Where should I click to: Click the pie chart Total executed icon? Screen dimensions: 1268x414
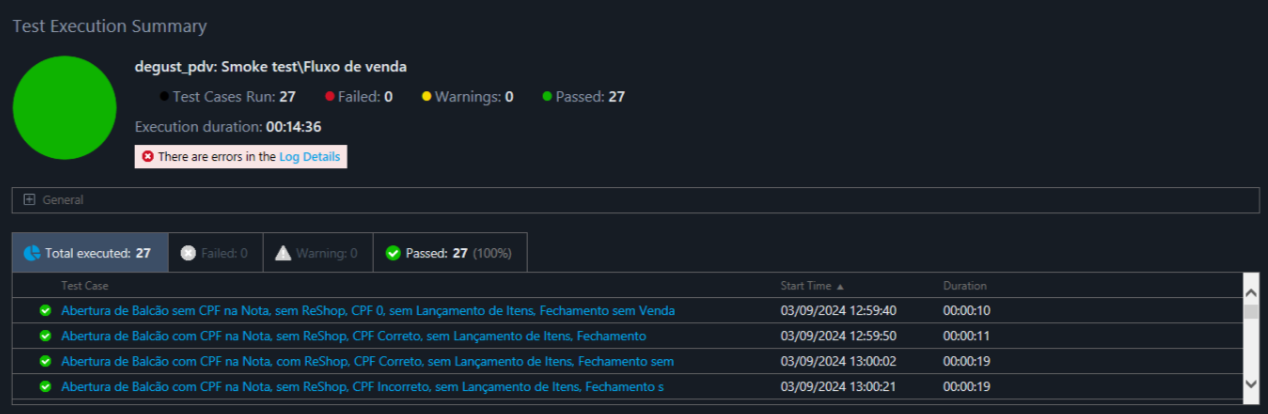tap(31, 253)
